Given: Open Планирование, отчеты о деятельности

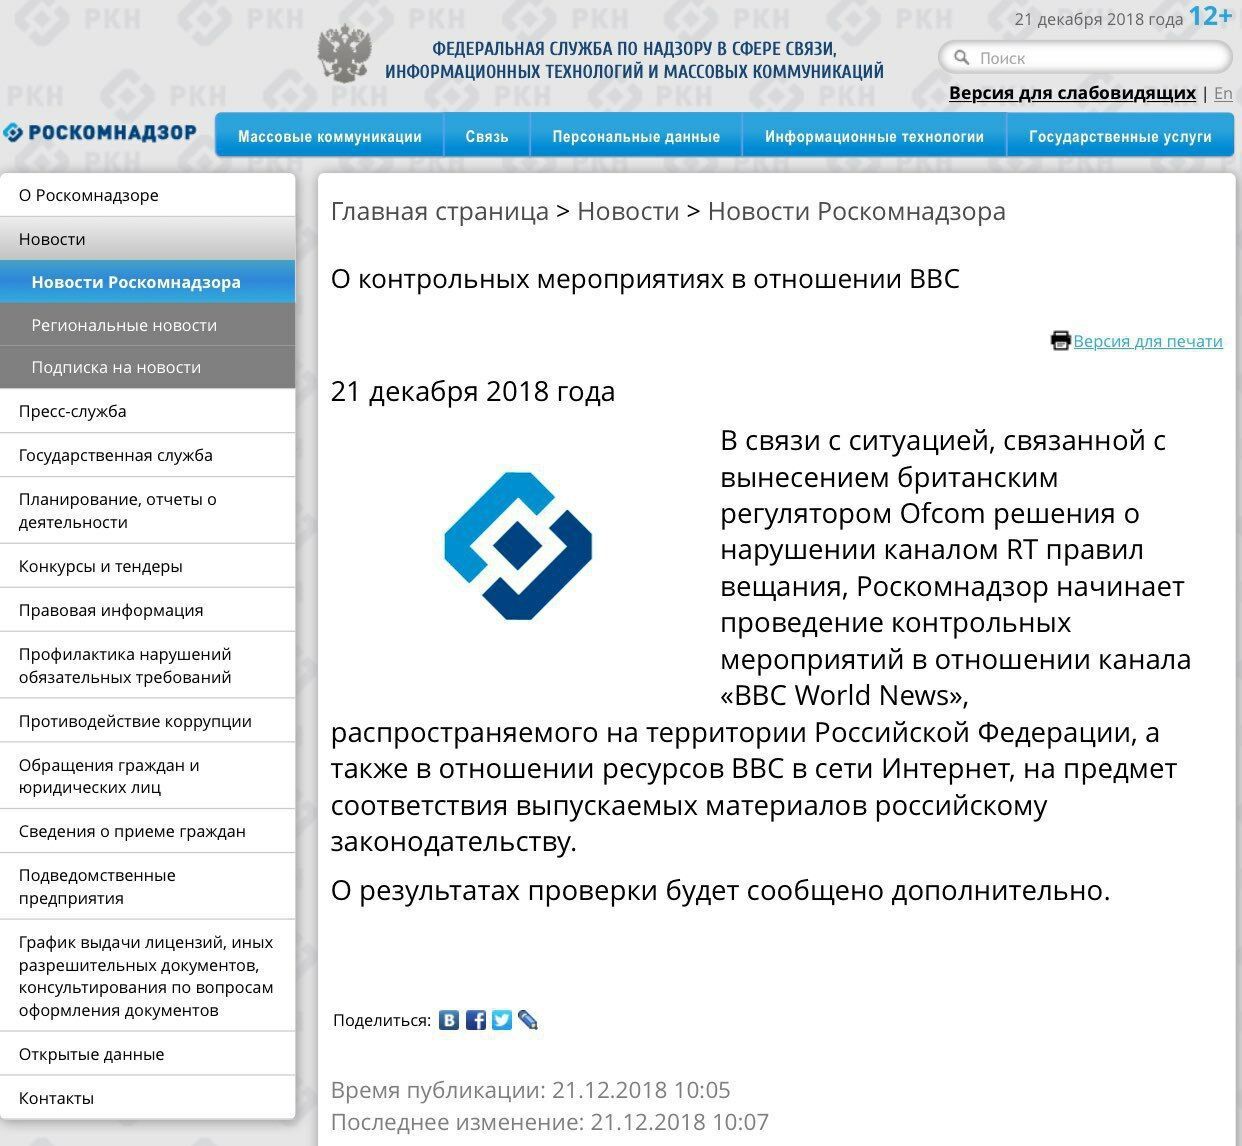Looking at the screenshot, I should pyautogui.click(x=148, y=510).
